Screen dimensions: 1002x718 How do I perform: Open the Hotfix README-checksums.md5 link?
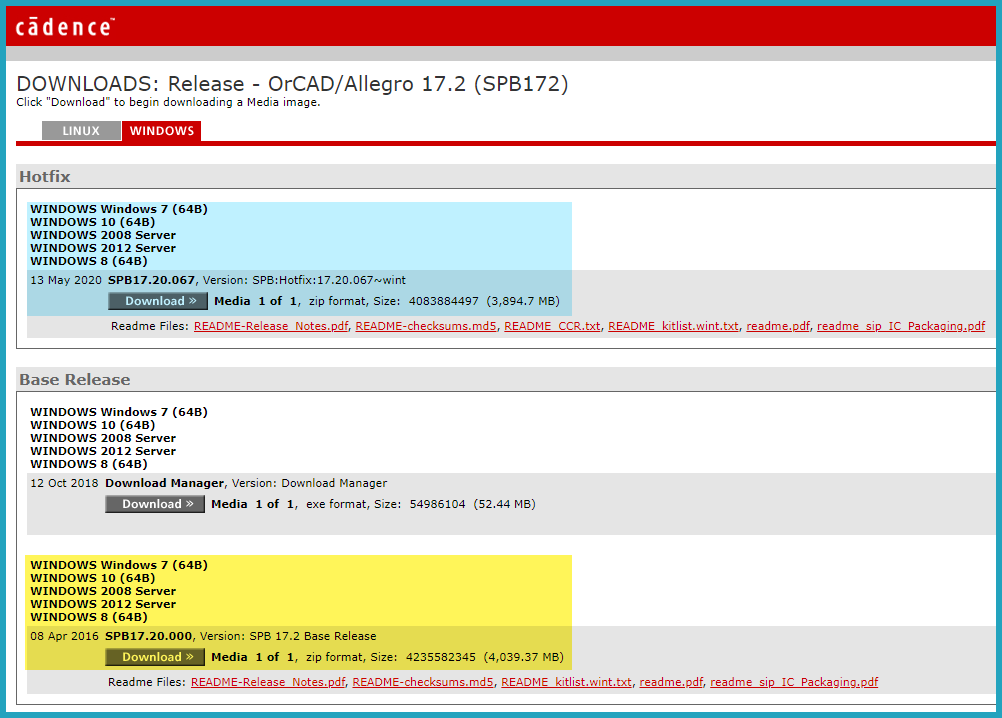click(x=426, y=326)
